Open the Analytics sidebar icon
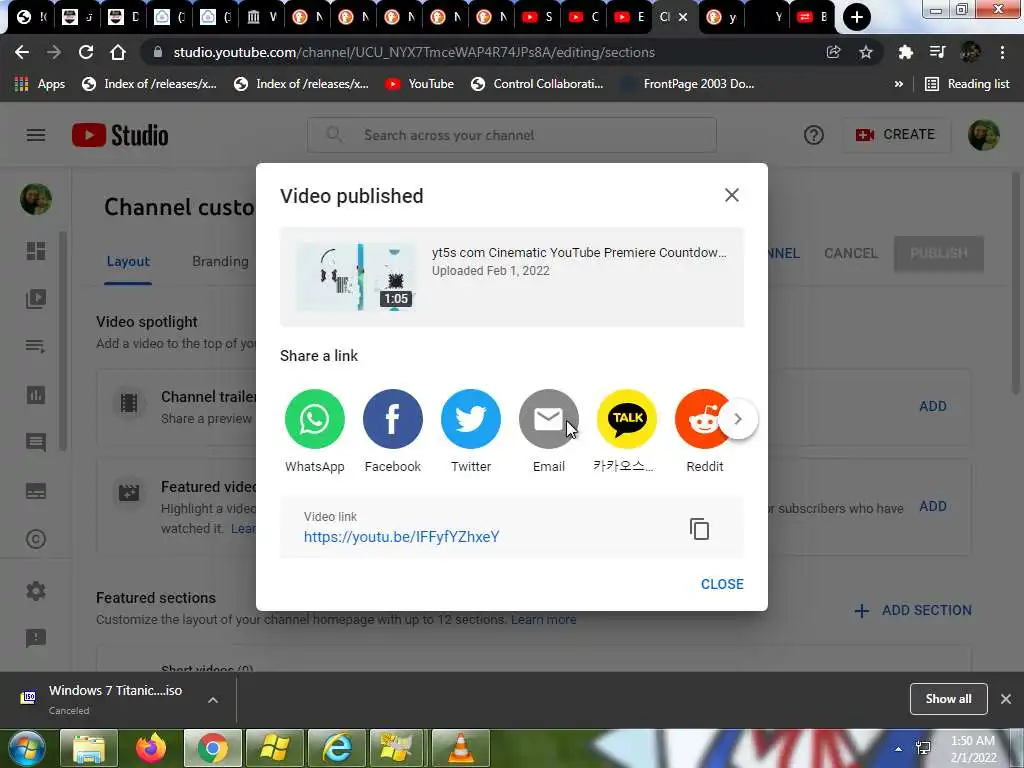This screenshot has width=1024, height=768. [x=36, y=394]
